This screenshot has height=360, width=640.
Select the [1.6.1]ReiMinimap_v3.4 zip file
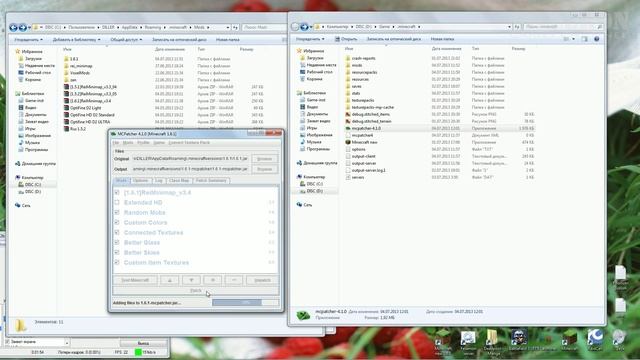pos(90,101)
